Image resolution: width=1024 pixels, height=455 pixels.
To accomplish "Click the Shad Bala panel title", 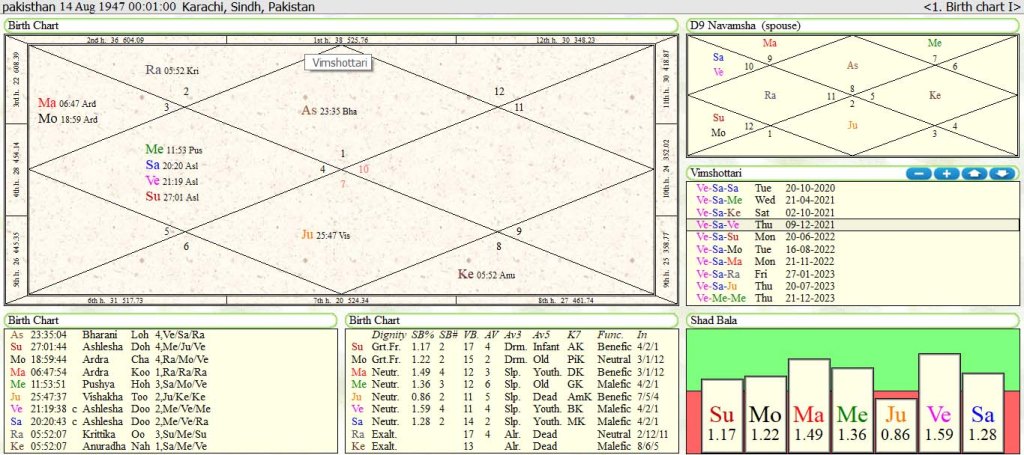I will (715, 320).
